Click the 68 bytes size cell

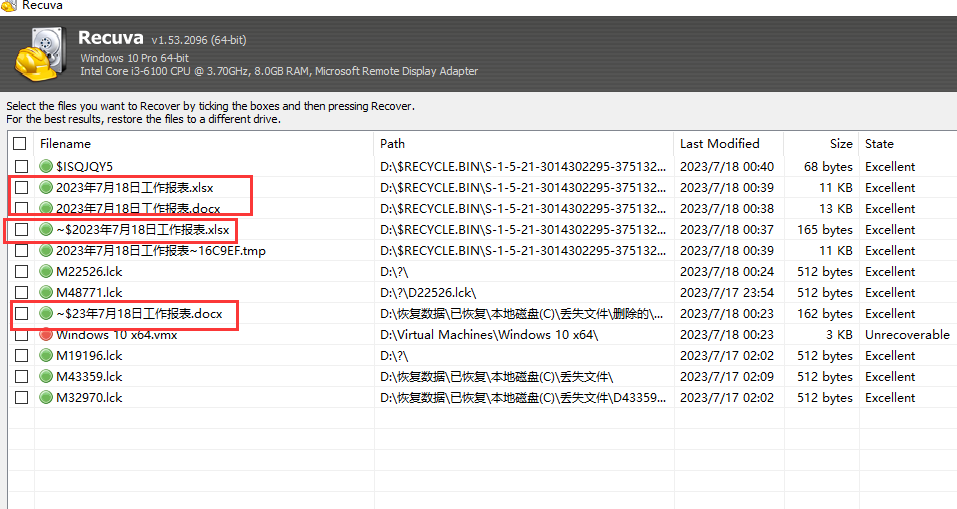click(x=828, y=166)
